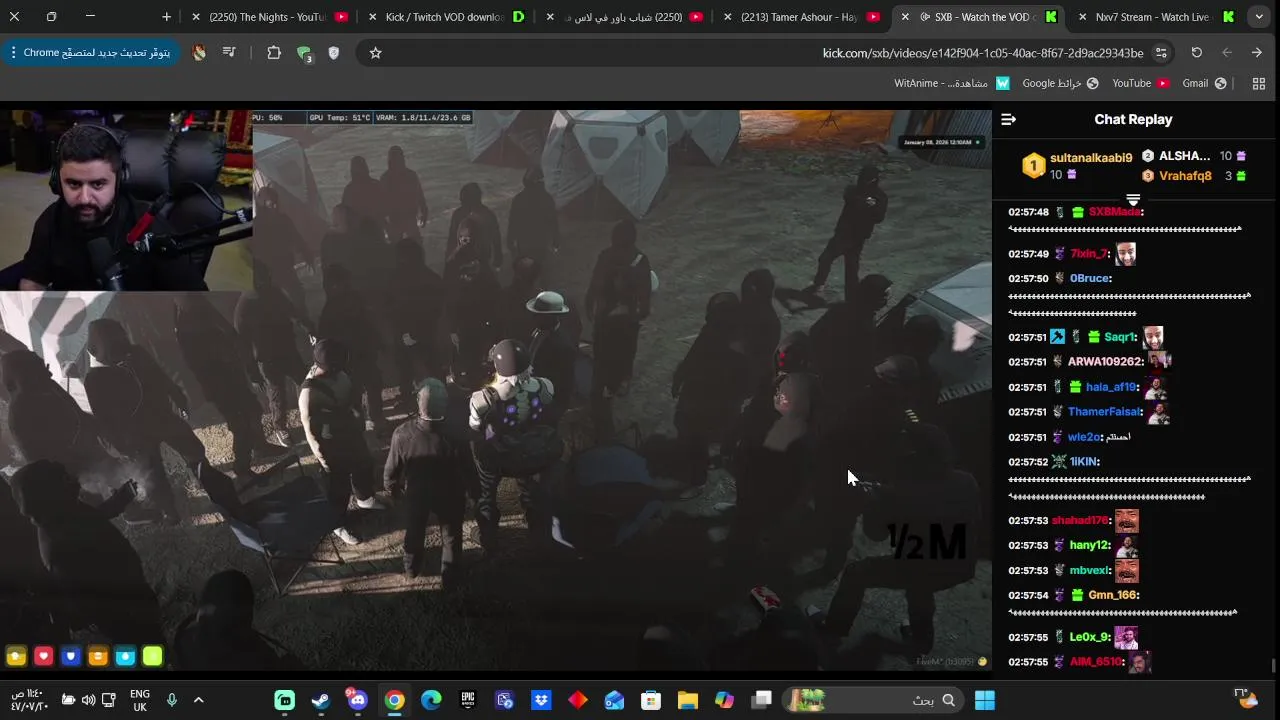Image resolution: width=1280 pixels, height=720 pixels.
Task: Open Steam from the taskbar
Action: pos(321,700)
